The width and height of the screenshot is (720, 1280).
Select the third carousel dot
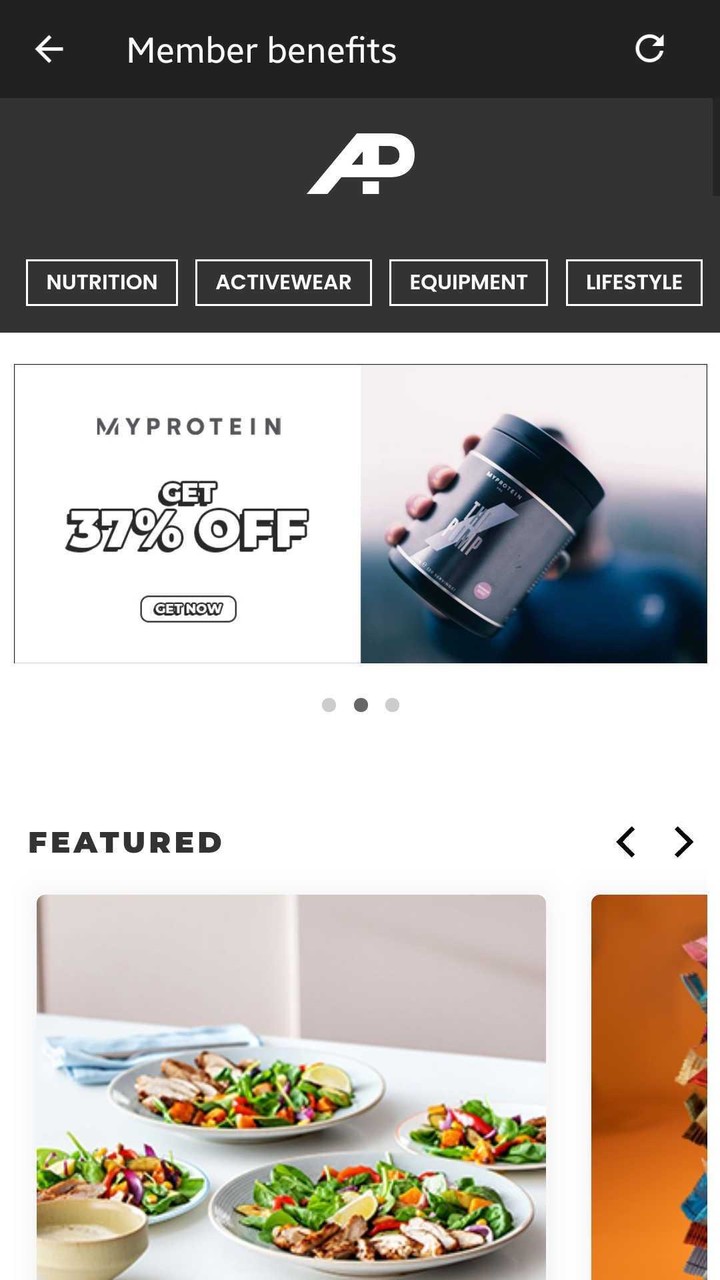[392, 705]
